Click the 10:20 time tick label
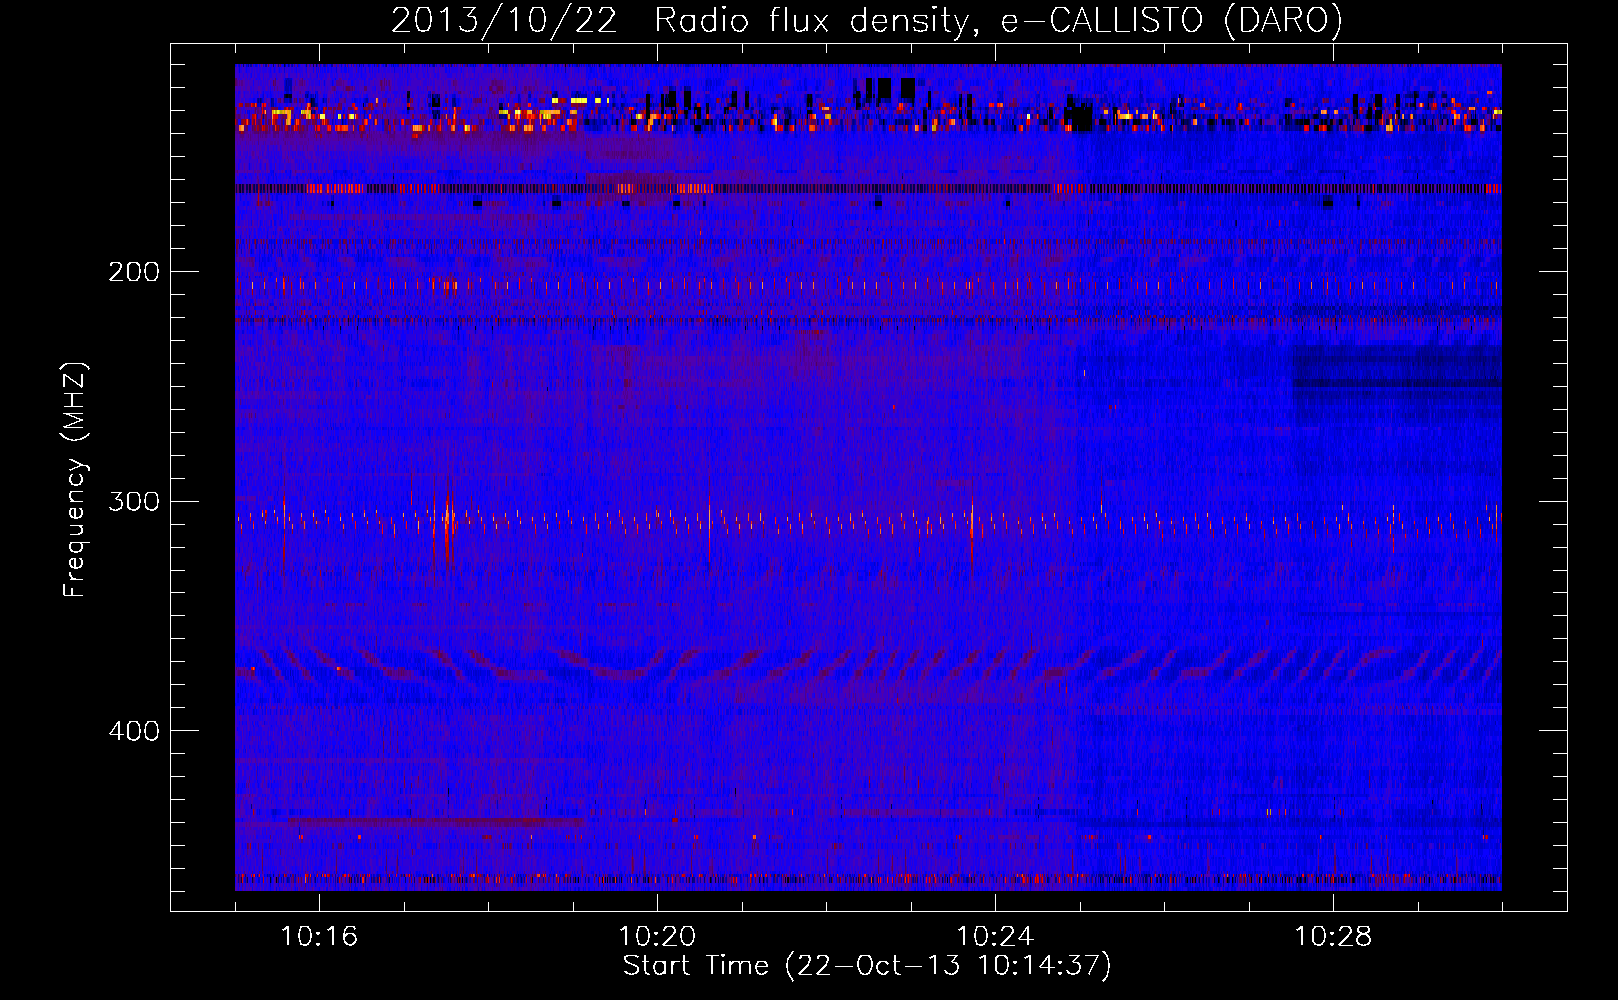The height and width of the screenshot is (1000, 1618). point(657,937)
